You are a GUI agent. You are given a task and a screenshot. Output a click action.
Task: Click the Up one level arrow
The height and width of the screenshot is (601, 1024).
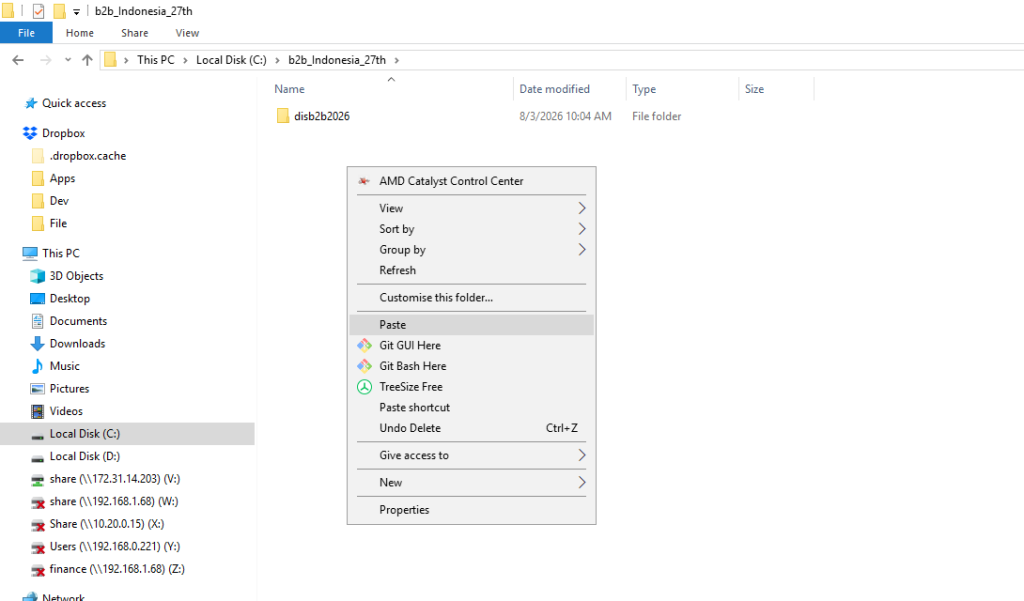pyautogui.click(x=87, y=60)
